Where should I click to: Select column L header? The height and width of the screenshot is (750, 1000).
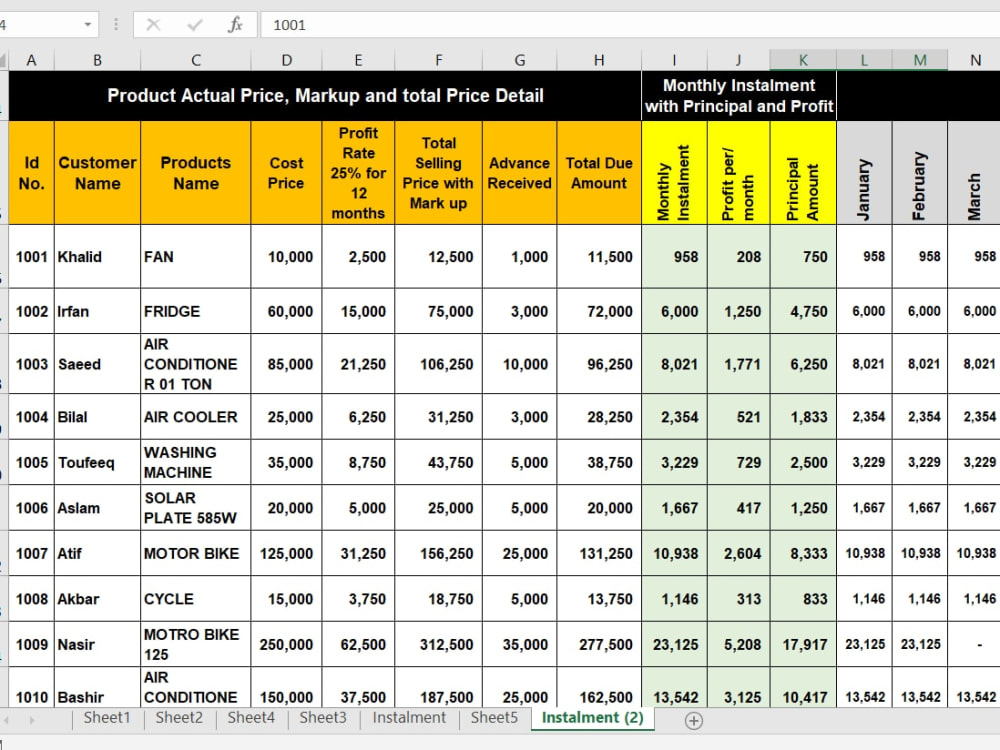[x=864, y=61]
